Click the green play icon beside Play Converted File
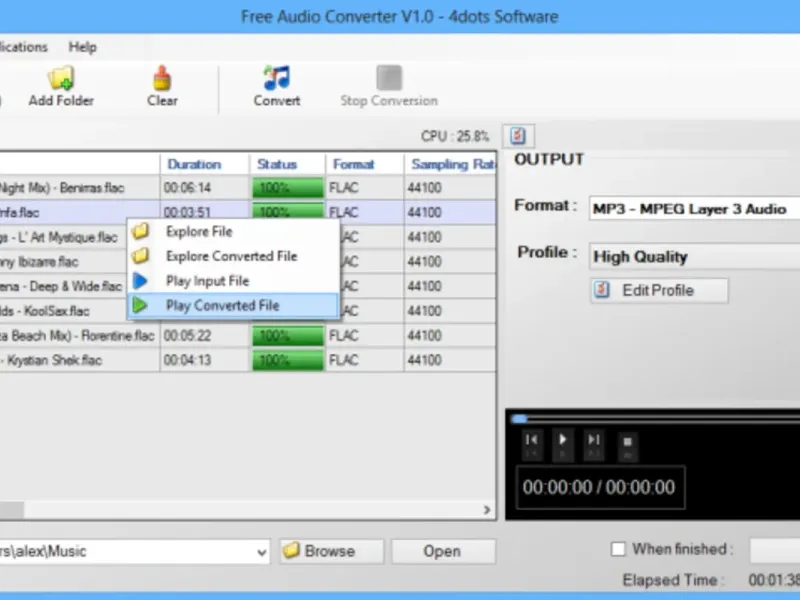Viewport: 800px width, 600px height. 140,305
